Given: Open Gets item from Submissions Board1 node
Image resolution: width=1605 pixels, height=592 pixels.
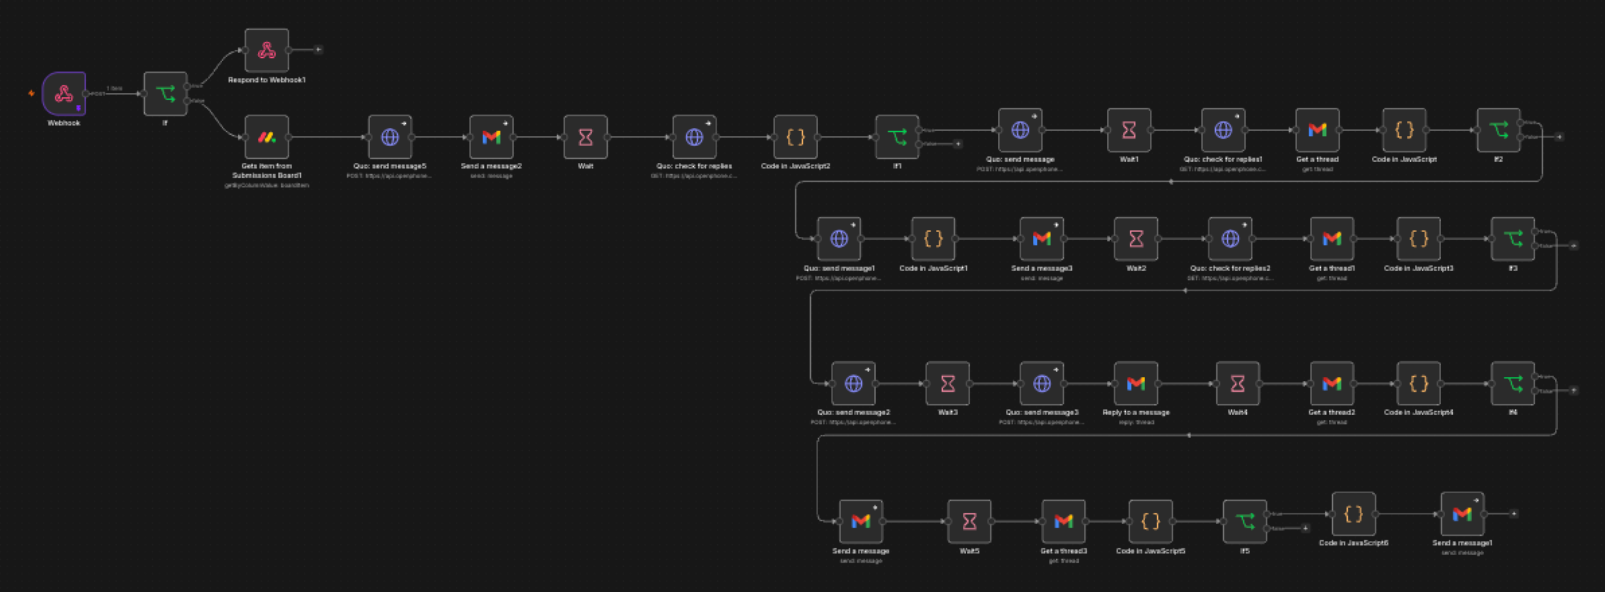Looking at the screenshot, I should tap(267, 137).
